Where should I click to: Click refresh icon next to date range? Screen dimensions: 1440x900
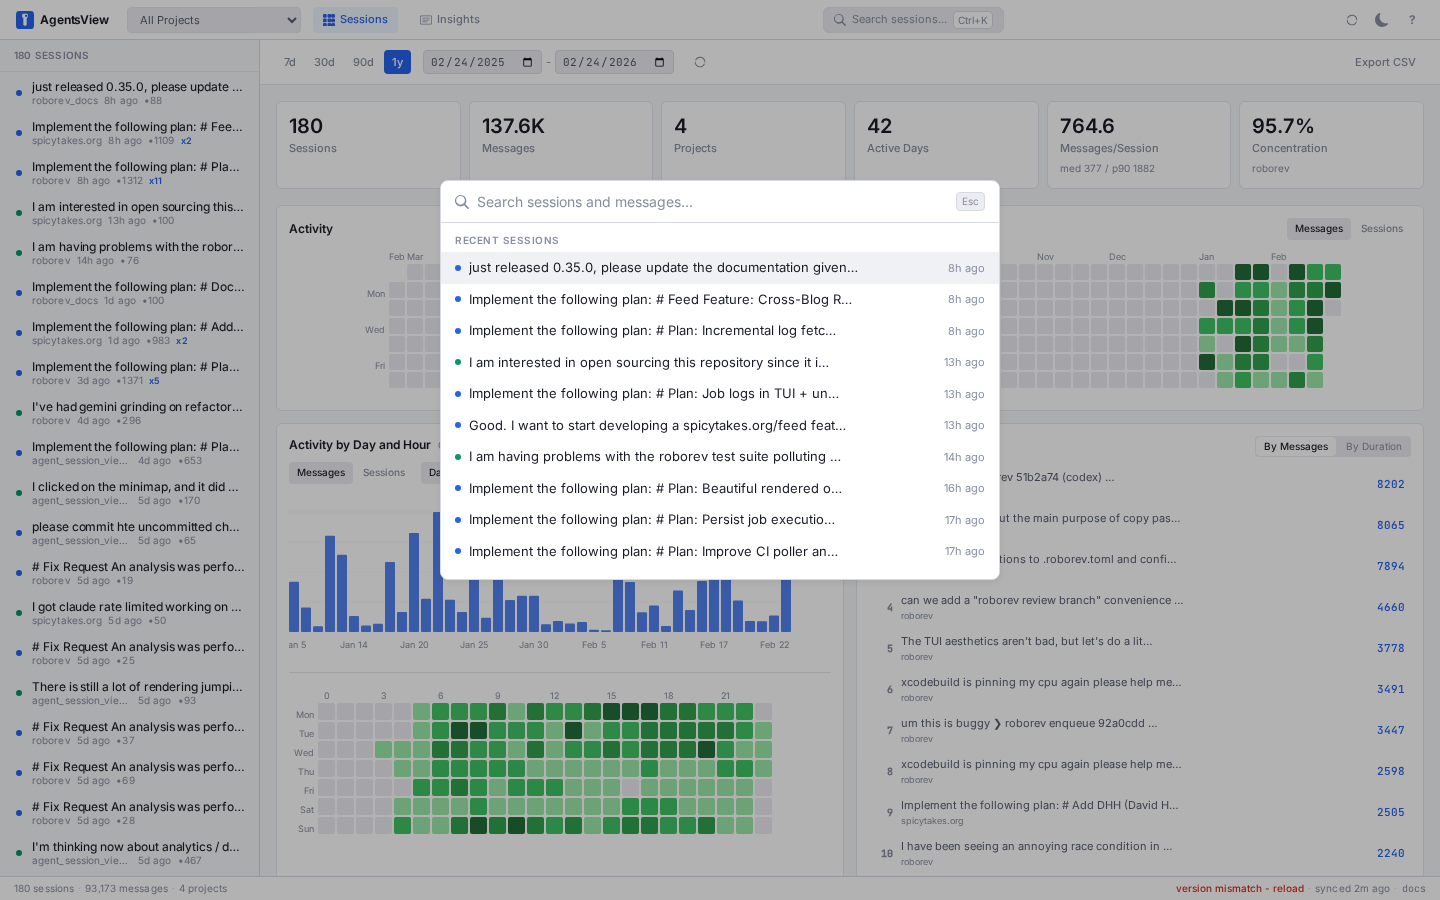tap(700, 62)
